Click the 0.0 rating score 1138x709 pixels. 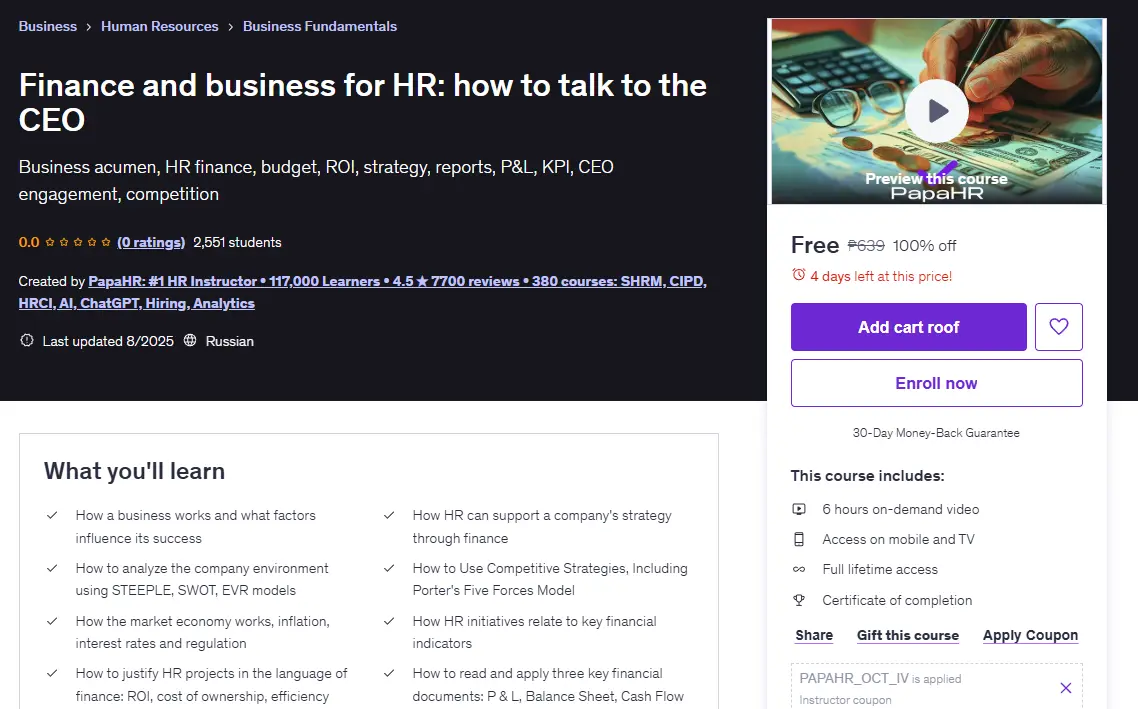click(x=29, y=242)
